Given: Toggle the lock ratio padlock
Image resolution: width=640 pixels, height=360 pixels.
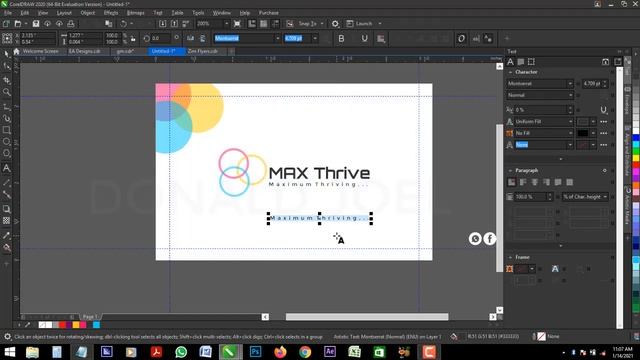Looking at the screenshot, I should 133,39.
